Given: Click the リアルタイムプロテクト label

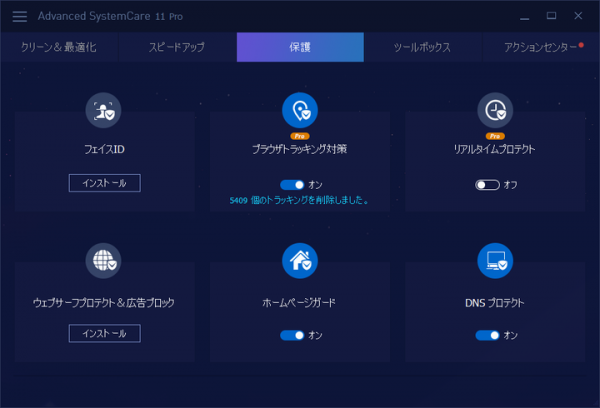Looking at the screenshot, I should pos(494,149).
